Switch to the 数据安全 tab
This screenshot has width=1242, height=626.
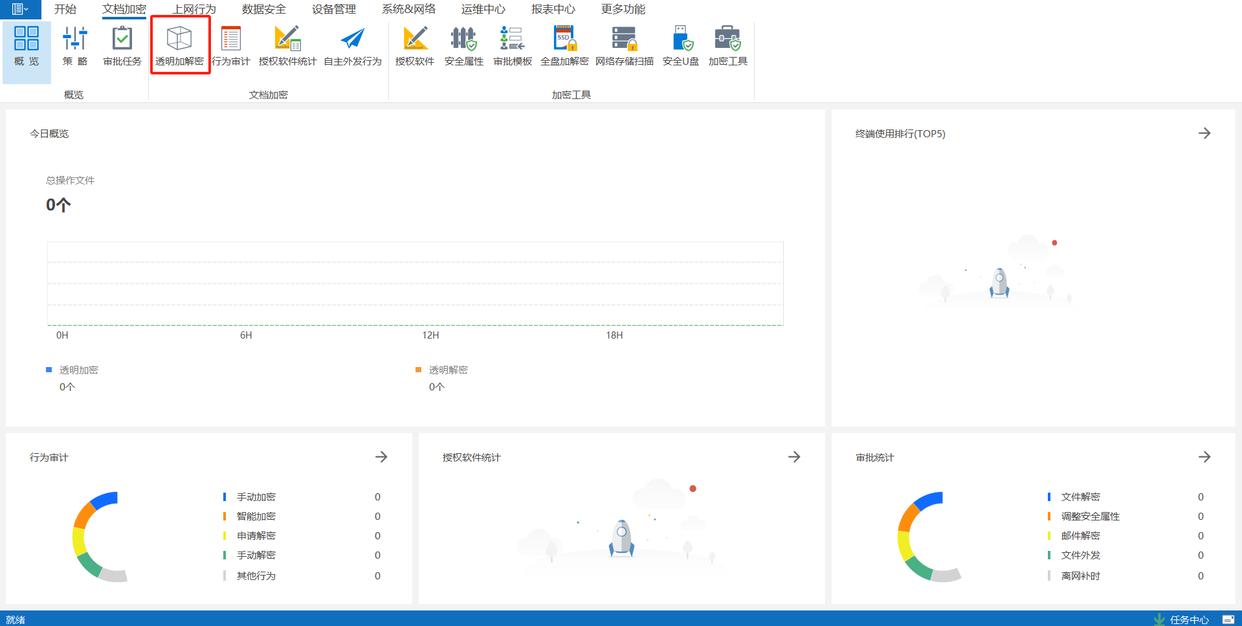(264, 9)
